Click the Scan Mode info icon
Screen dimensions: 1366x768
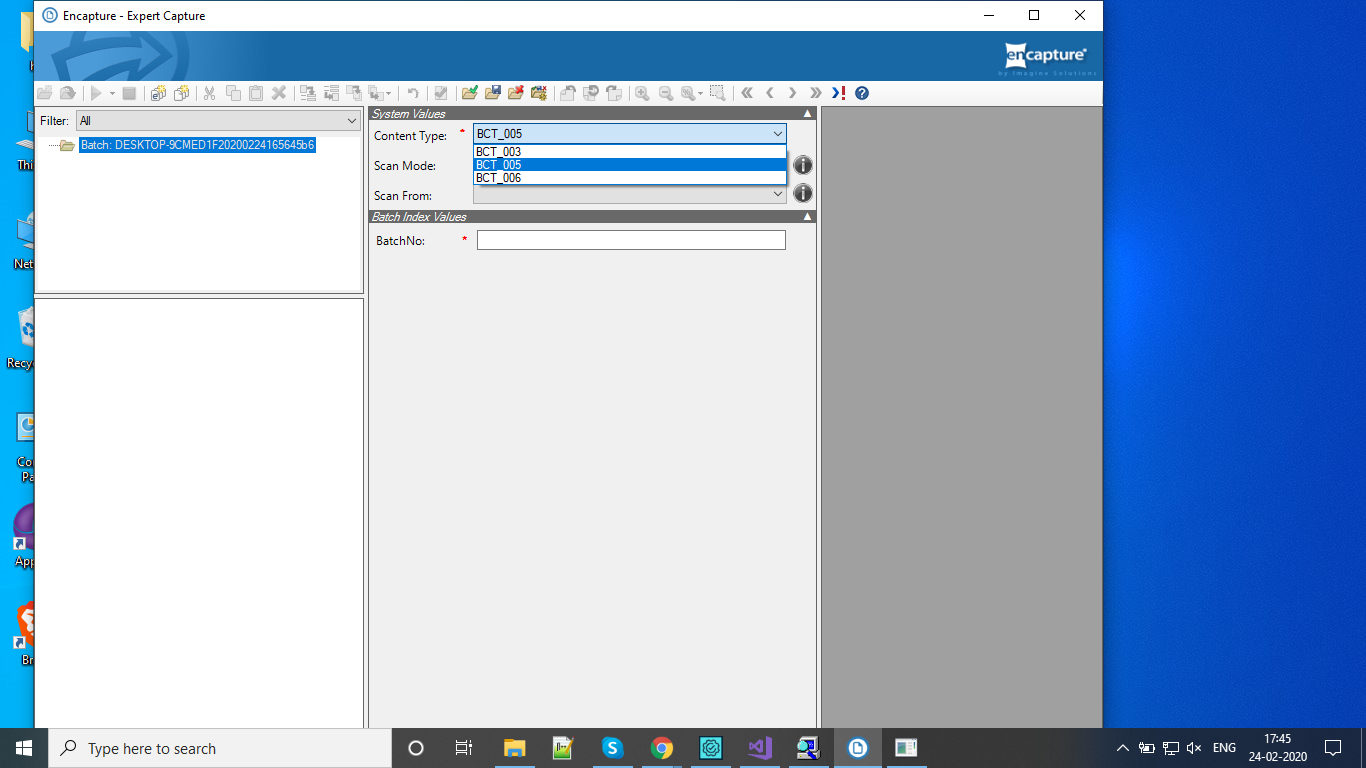803,164
